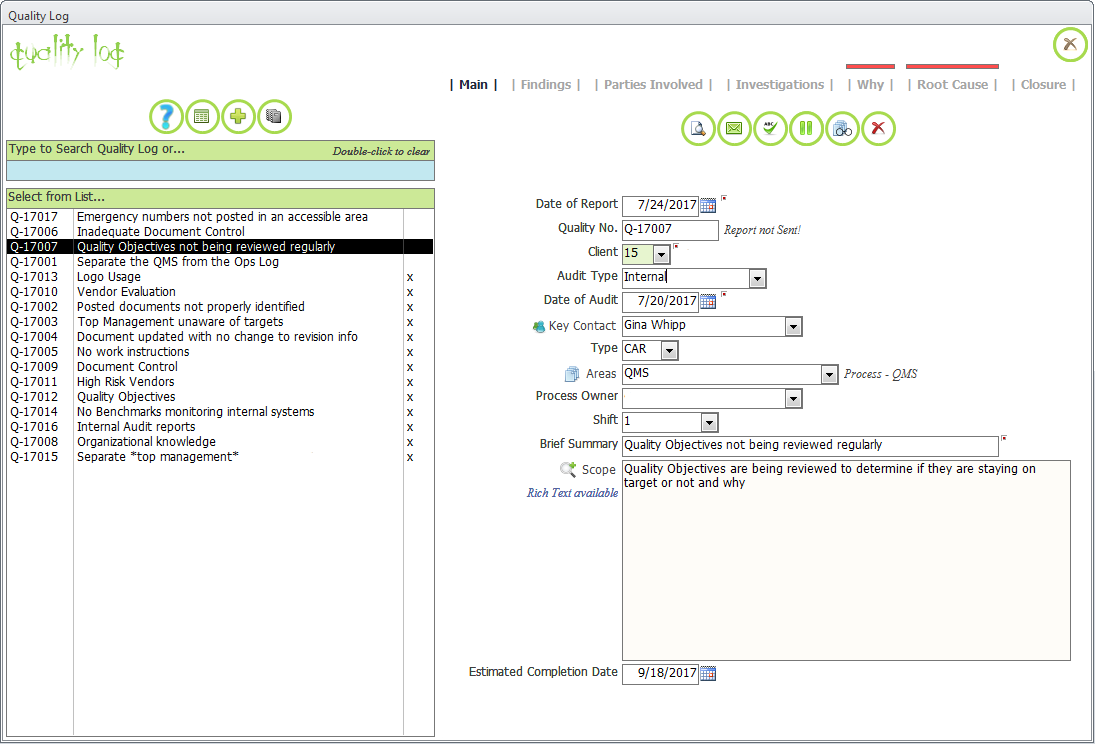Click into the Date of Audit field
The width and height of the screenshot is (1095, 744).
tap(661, 301)
